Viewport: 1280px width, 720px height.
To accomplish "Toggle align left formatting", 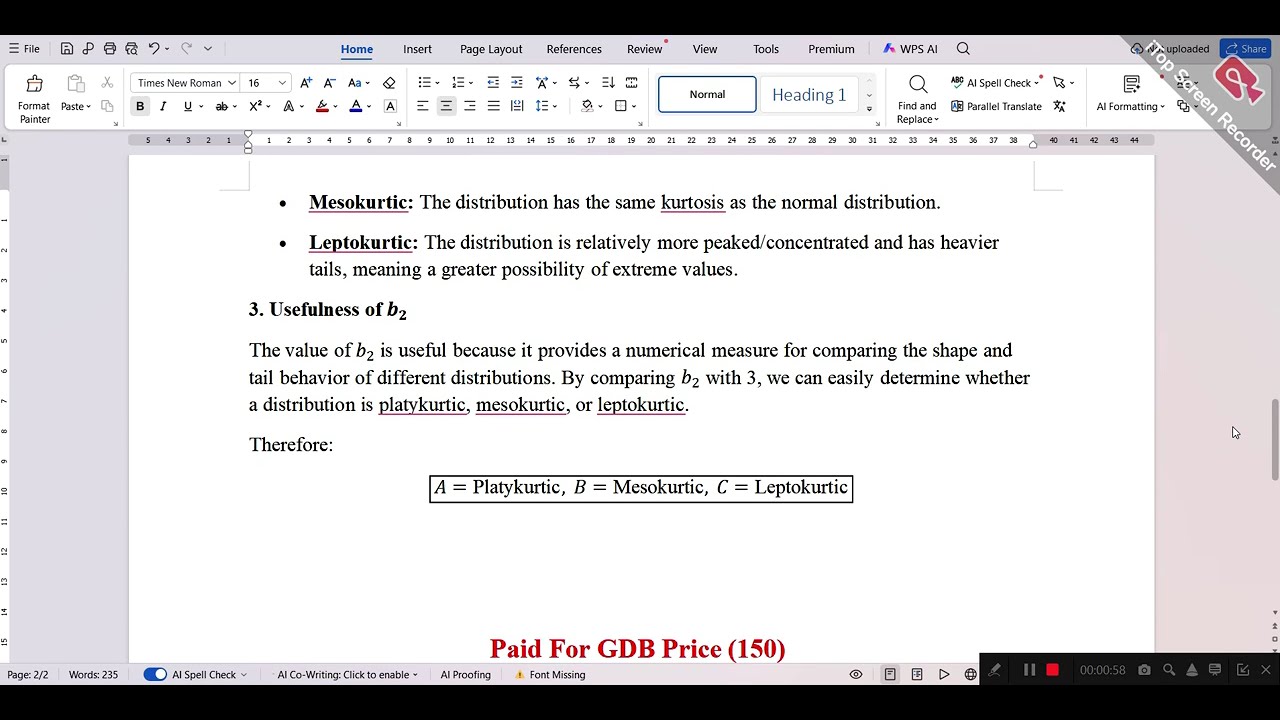I will coord(422,106).
